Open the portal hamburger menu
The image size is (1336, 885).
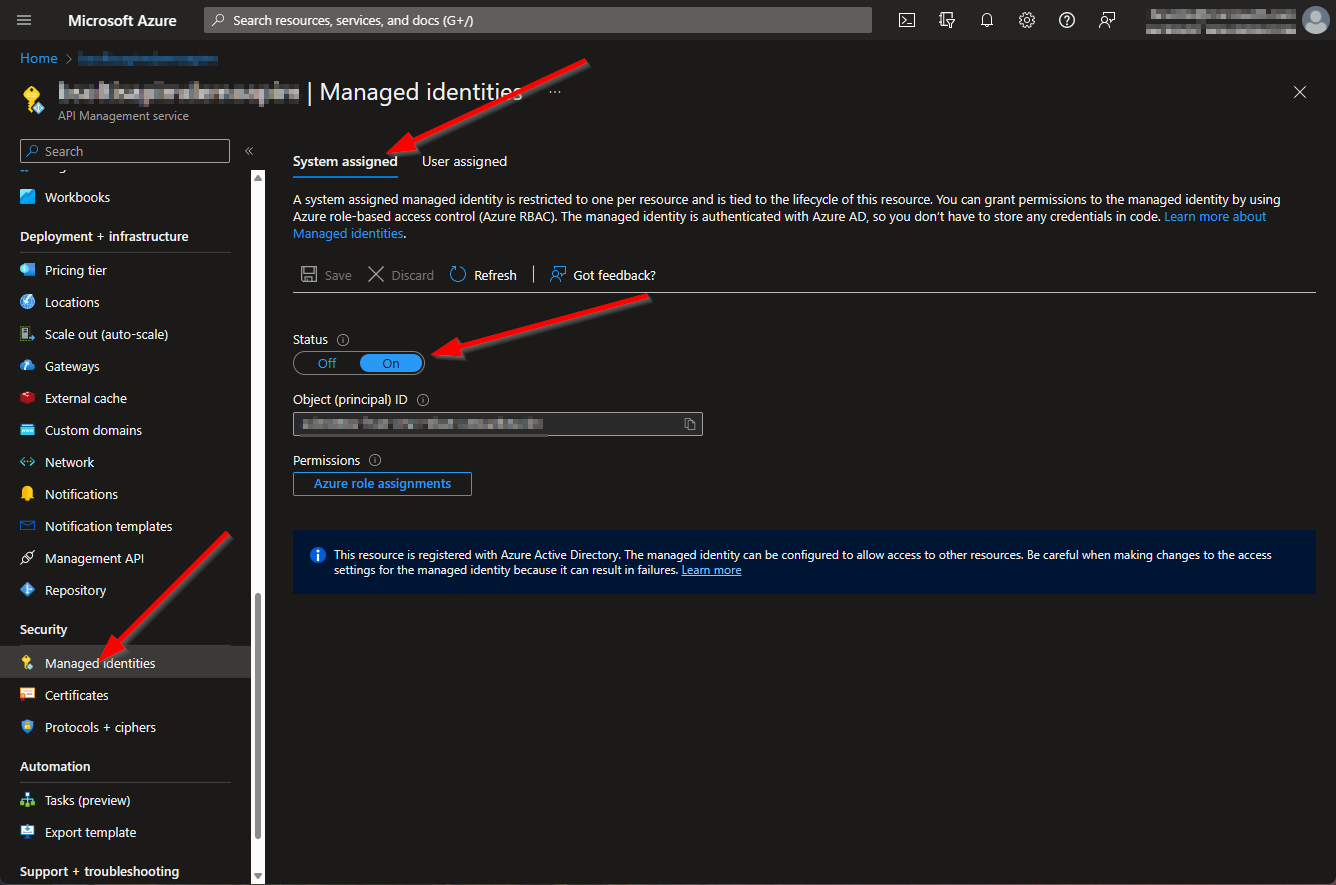click(x=24, y=20)
